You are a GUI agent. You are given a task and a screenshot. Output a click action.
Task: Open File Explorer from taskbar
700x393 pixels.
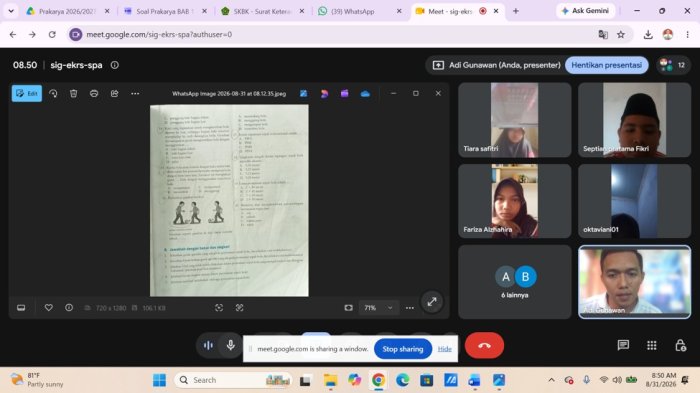[x=330, y=380]
